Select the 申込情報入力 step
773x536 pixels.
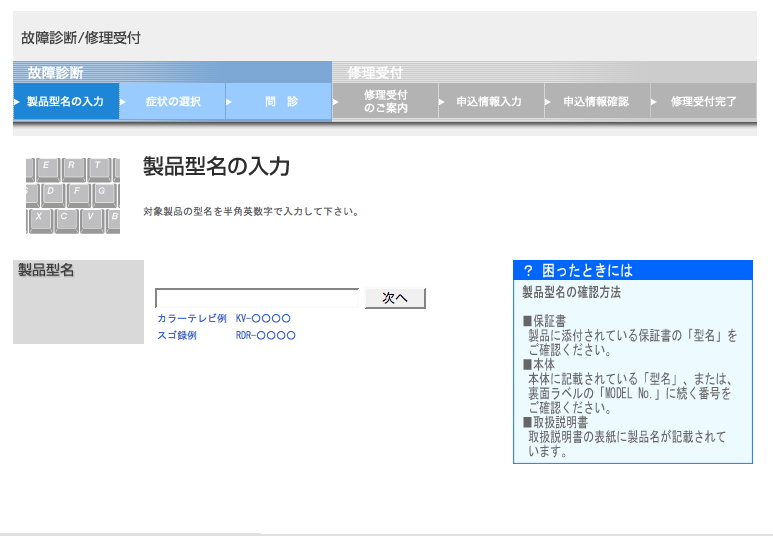[x=488, y=102]
